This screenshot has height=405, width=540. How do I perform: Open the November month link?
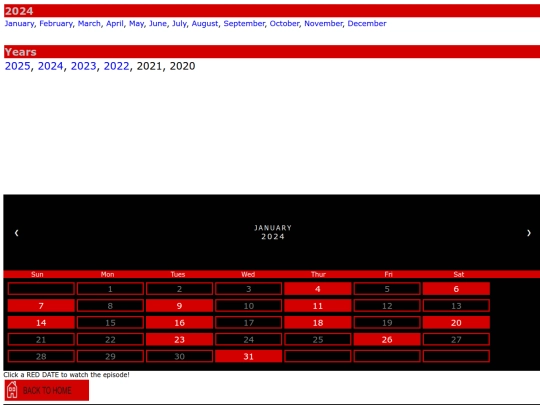[x=323, y=23]
